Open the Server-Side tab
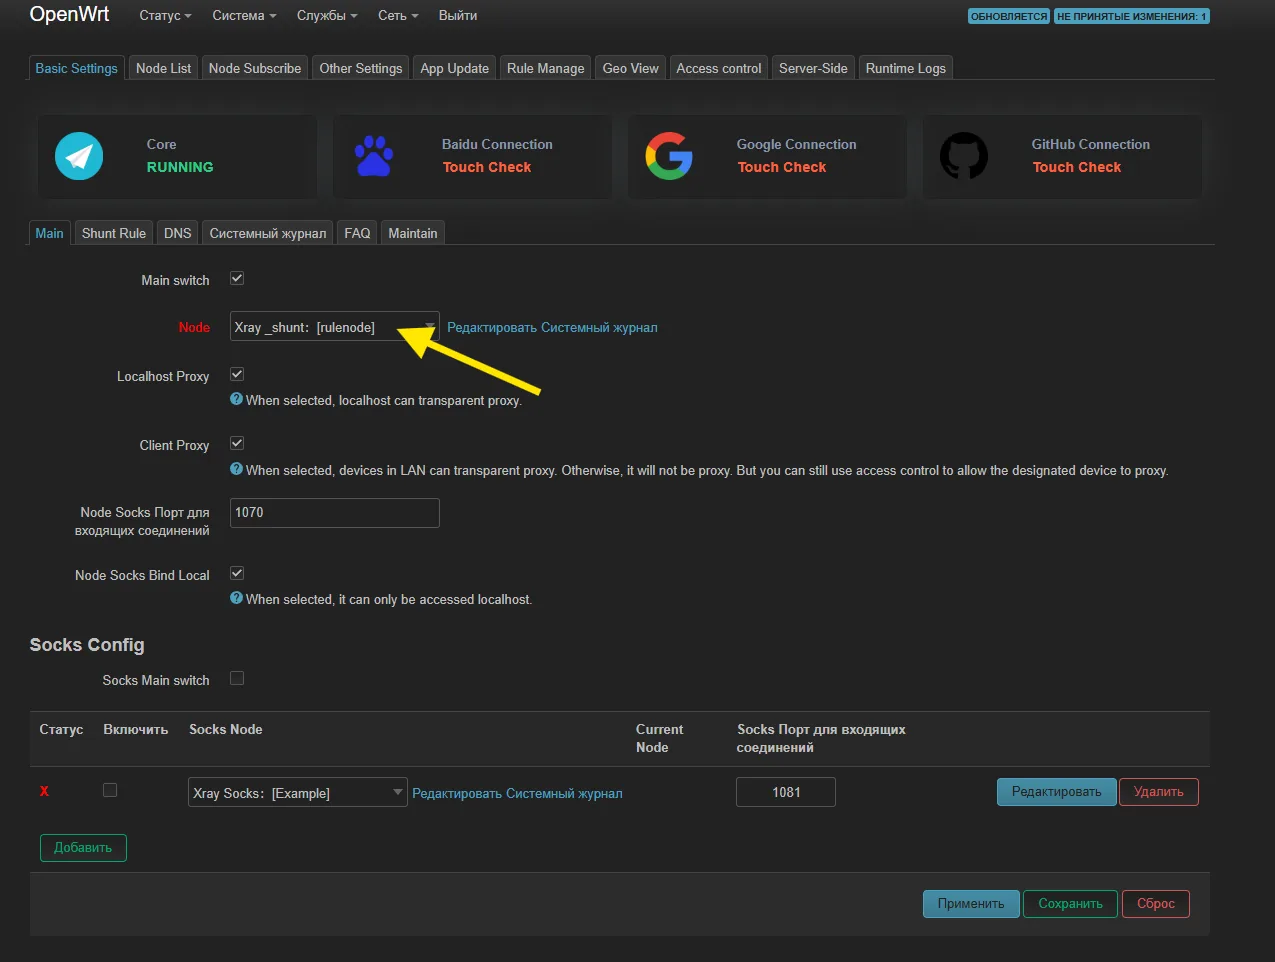The width and height of the screenshot is (1275, 962). click(x=813, y=68)
